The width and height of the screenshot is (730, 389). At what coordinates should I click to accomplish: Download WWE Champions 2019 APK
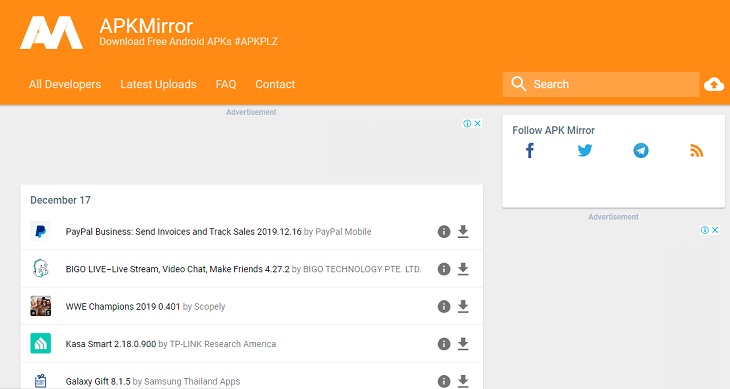tap(463, 306)
